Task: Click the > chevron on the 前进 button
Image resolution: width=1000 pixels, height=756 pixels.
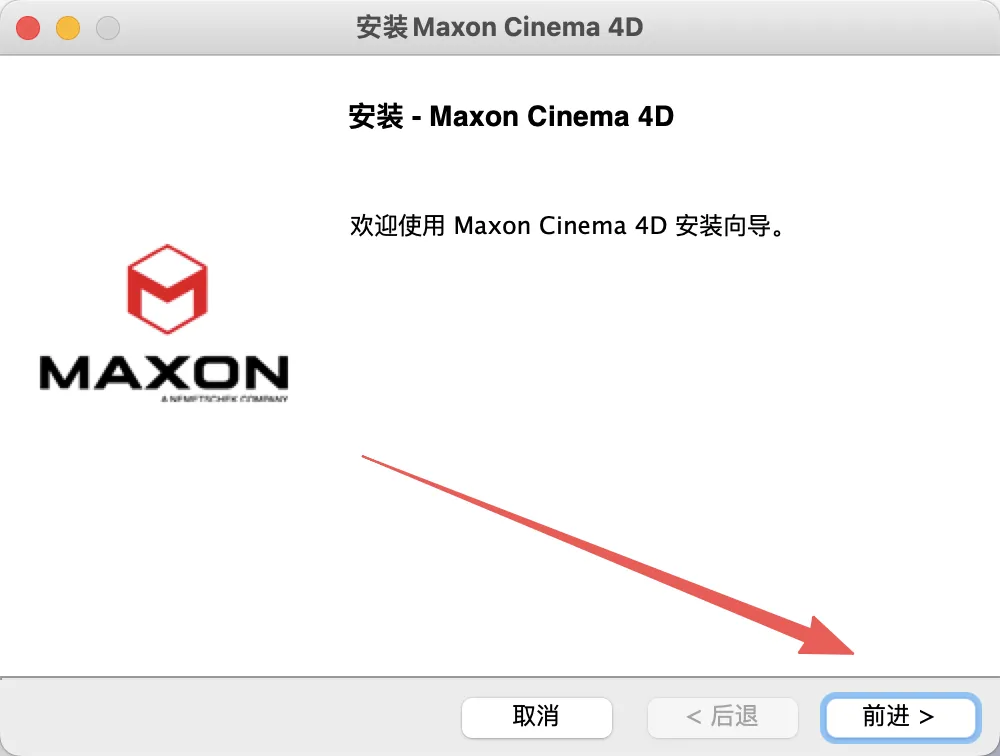Action: coord(927,717)
